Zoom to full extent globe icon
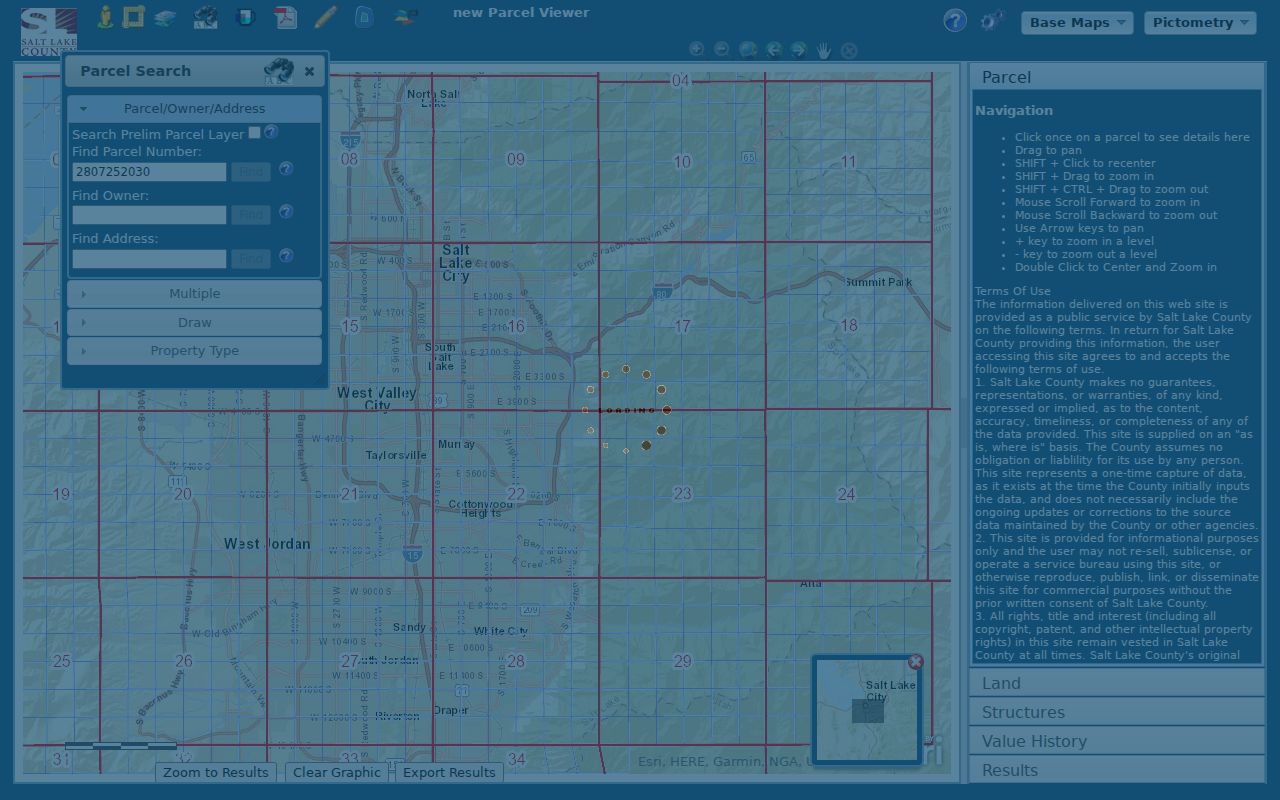 click(748, 50)
